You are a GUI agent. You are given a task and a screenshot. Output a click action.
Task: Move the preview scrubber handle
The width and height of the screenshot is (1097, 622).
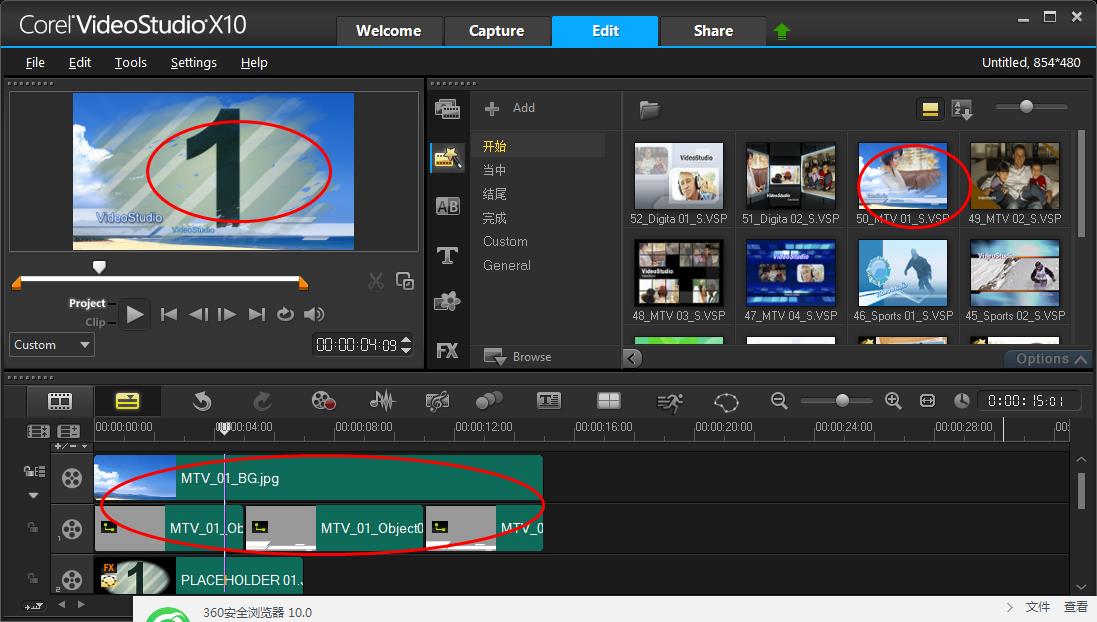[99, 267]
